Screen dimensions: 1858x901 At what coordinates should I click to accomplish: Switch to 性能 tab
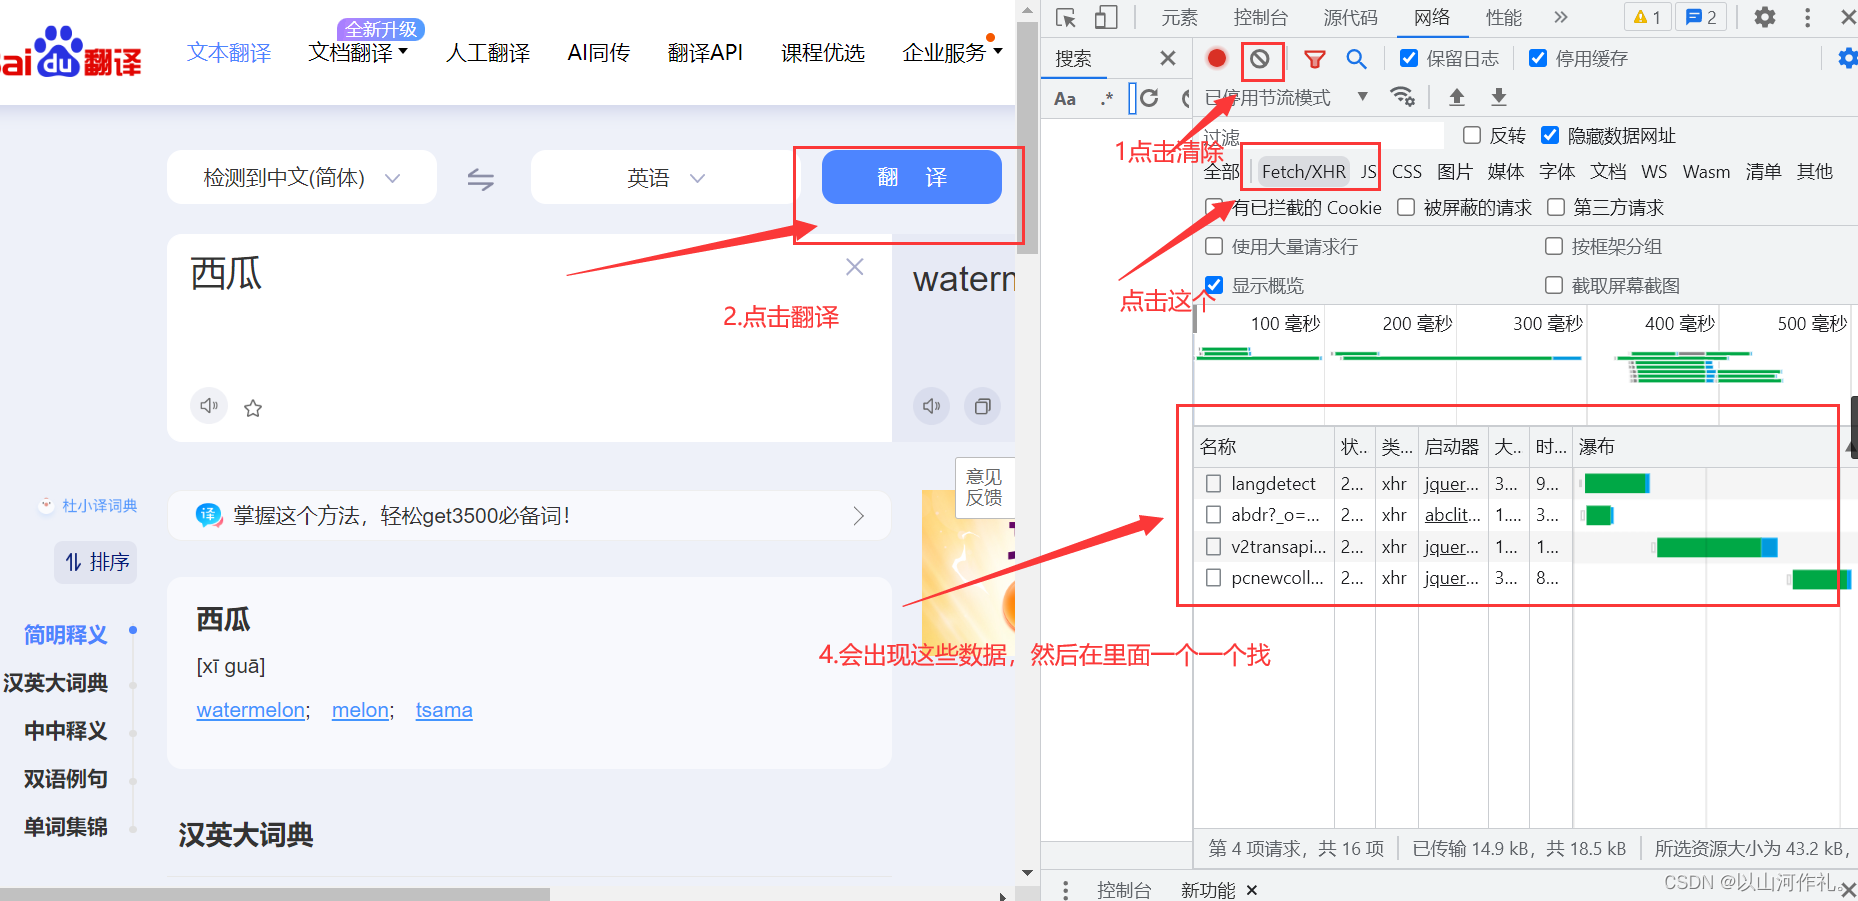pos(1503,17)
